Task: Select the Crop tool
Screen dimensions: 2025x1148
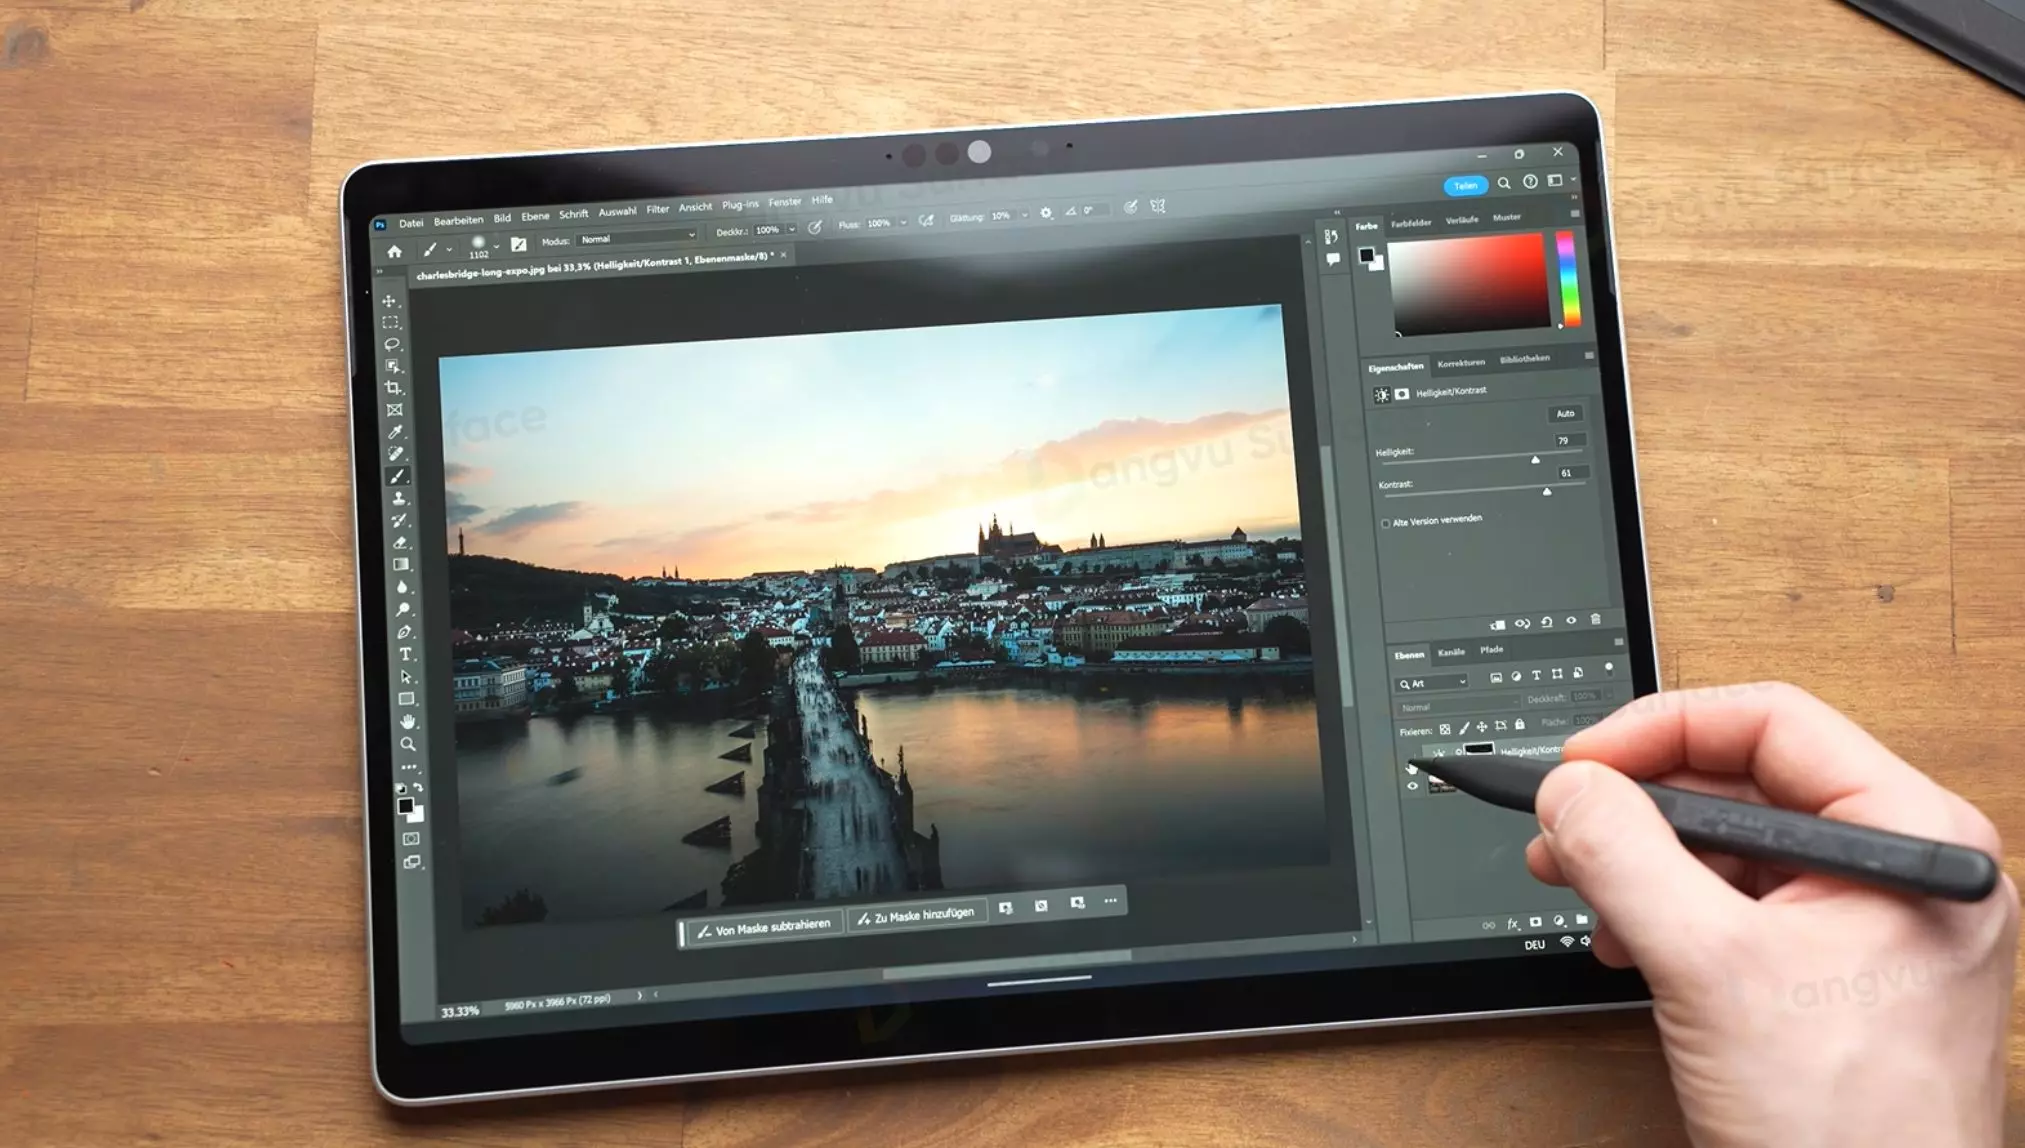Action: [393, 388]
